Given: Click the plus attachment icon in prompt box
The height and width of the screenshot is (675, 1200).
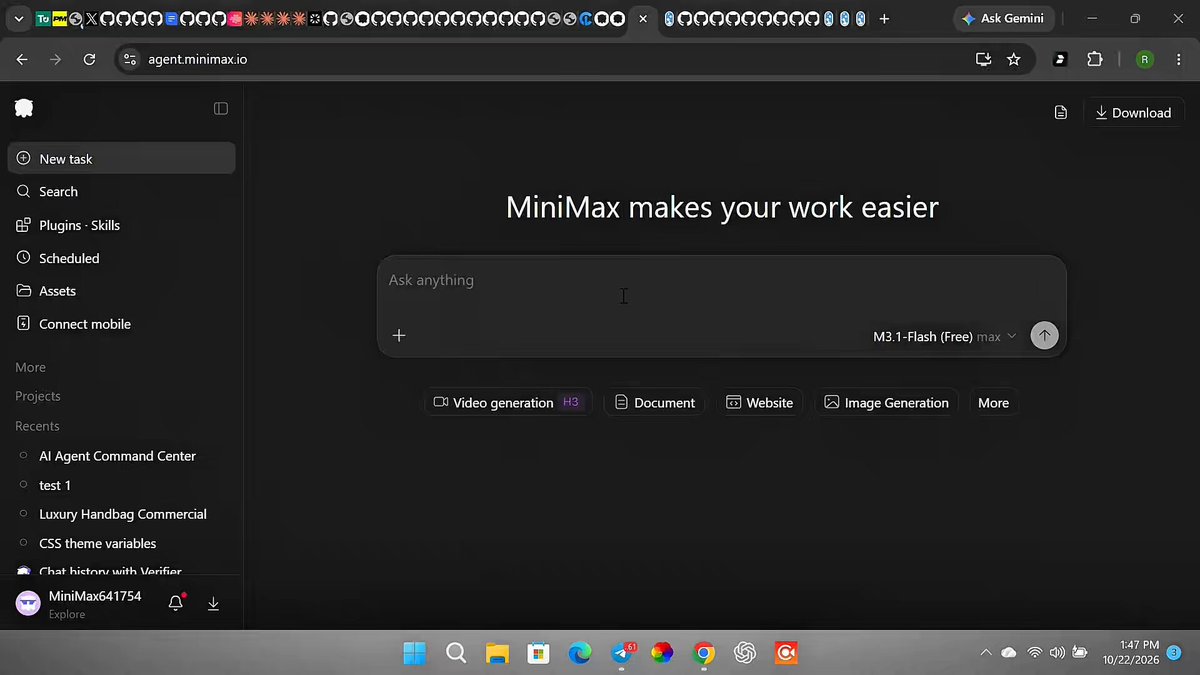Looking at the screenshot, I should click(399, 335).
